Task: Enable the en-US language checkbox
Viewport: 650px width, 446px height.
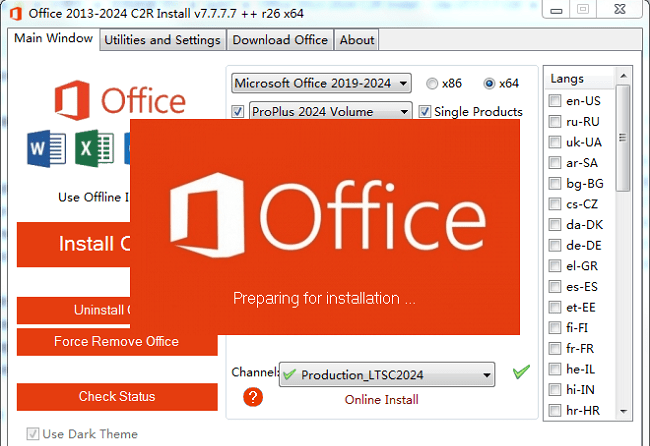Action: point(554,100)
